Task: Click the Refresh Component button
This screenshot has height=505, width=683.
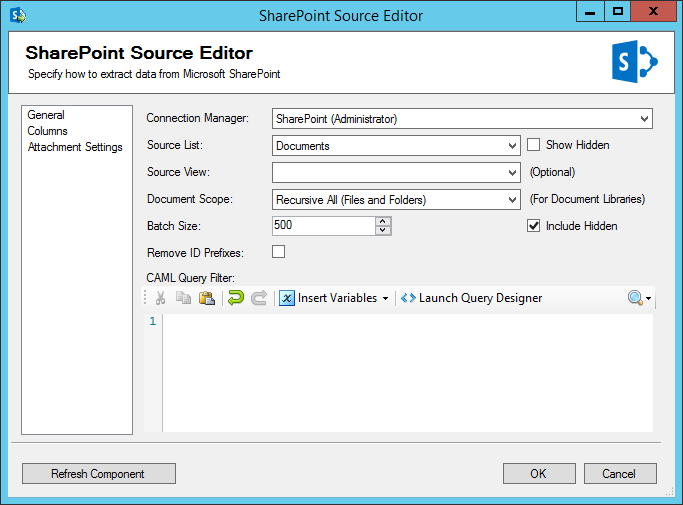Action: pos(99,473)
